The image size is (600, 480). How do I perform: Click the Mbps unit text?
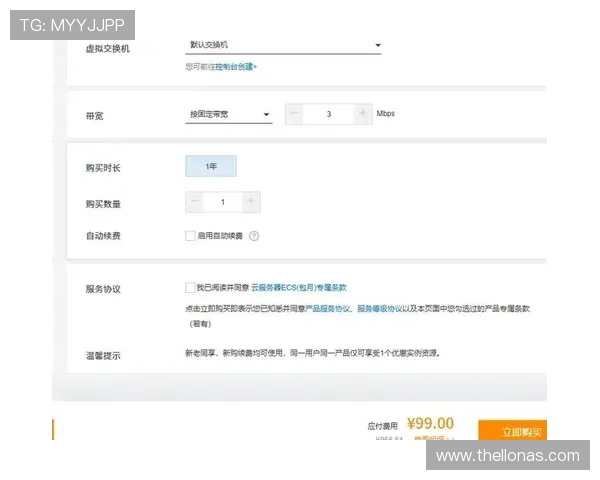(x=385, y=113)
